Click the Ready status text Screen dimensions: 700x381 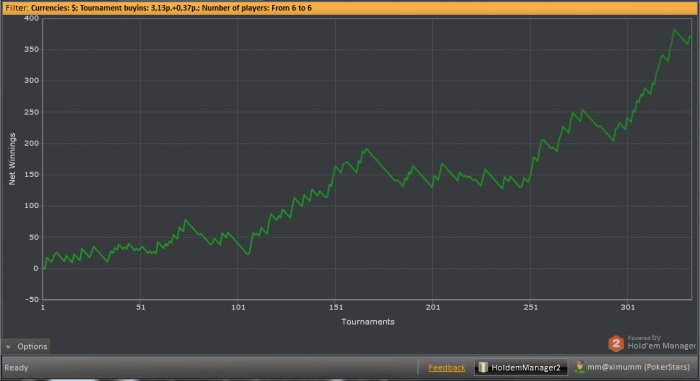click(x=16, y=368)
